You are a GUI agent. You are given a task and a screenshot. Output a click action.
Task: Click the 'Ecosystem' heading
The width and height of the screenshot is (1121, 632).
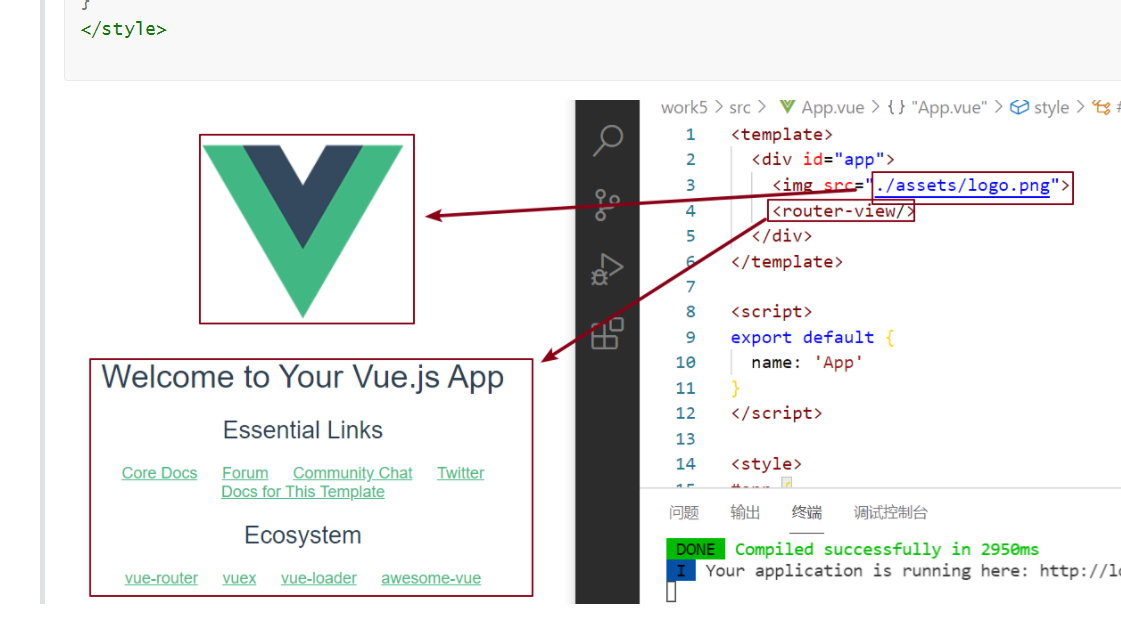pos(302,535)
